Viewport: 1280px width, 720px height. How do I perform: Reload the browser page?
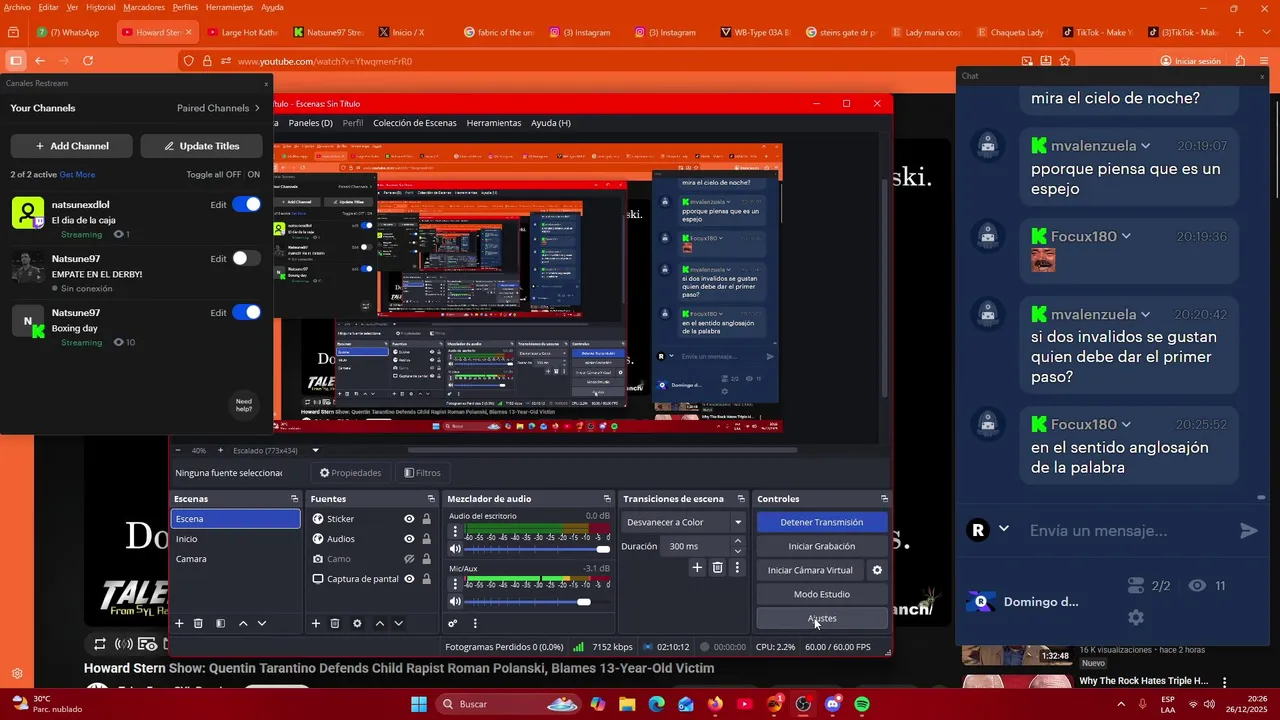point(88,61)
